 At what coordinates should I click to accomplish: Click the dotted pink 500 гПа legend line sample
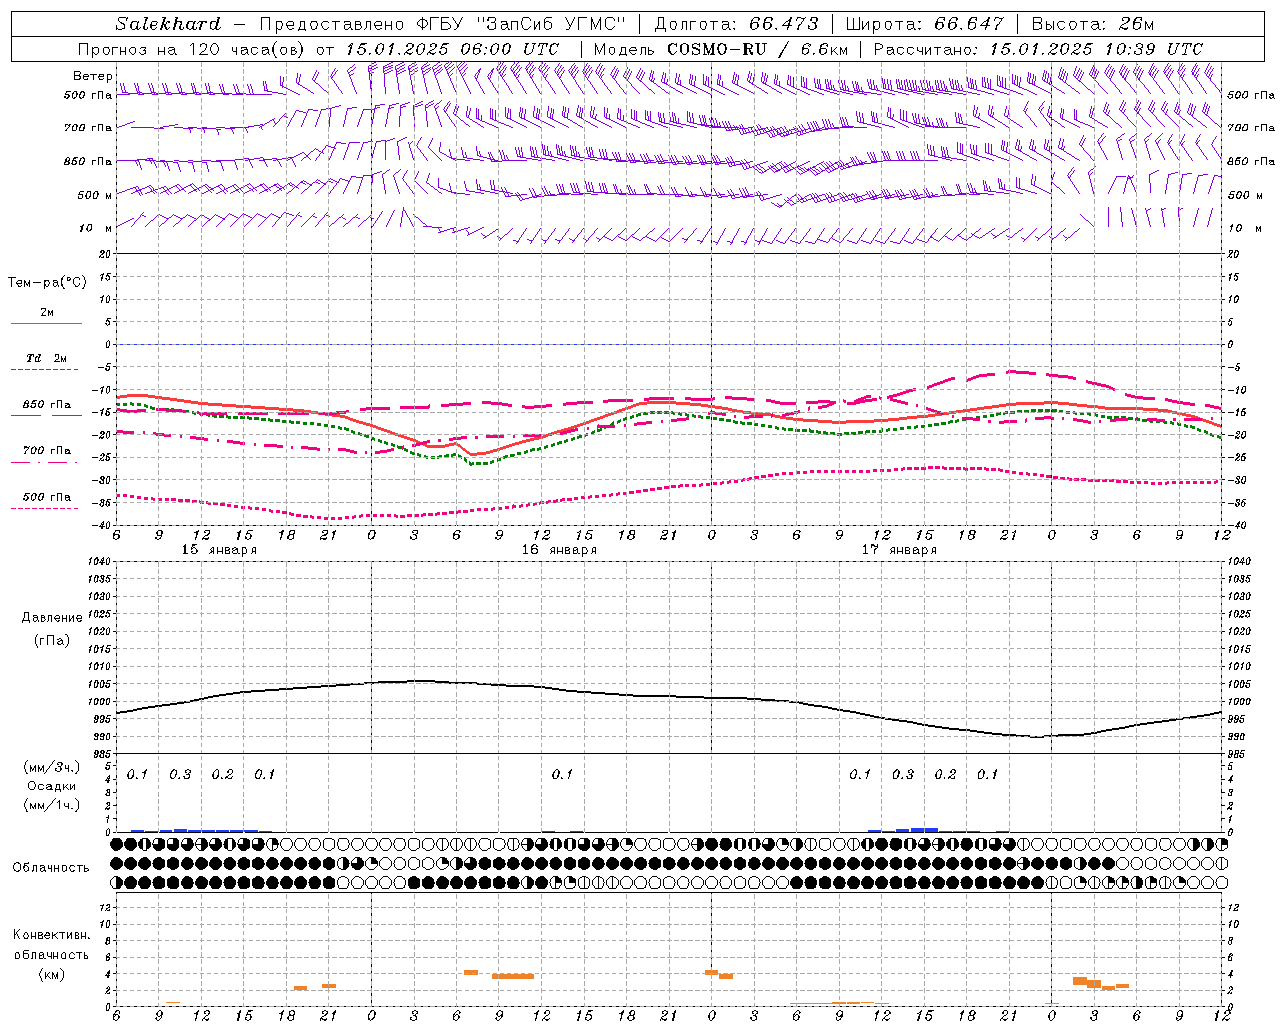pyautogui.click(x=45, y=509)
